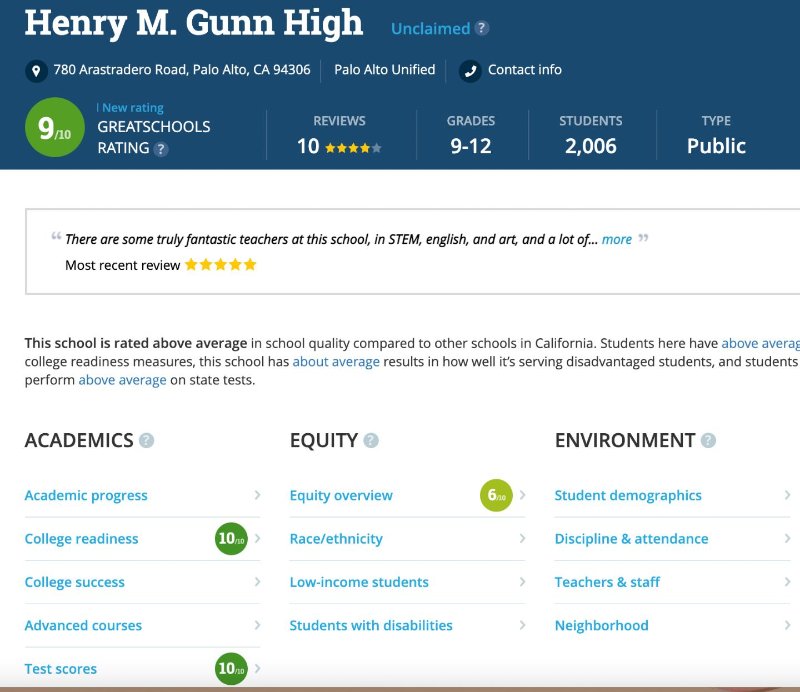The image size is (800, 692).
Task: Open the GreatSchools Rating help question mark
Action: (x=161, y=149)
